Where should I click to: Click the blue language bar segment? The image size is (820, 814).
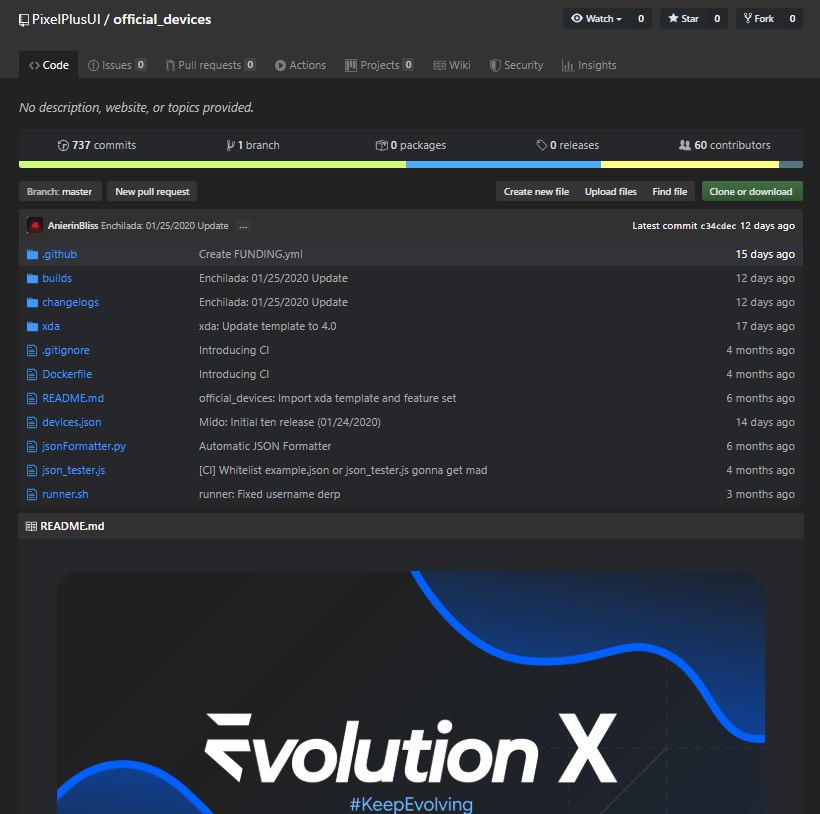tap(503, 165)
